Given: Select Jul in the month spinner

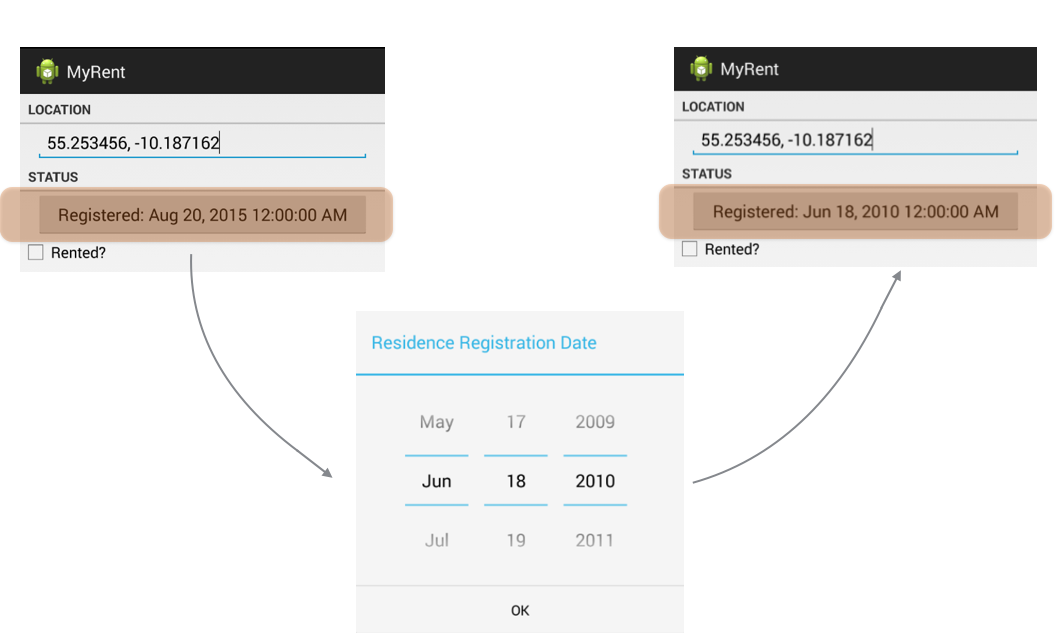Looking at the screenshot, I should pos(436,540).
